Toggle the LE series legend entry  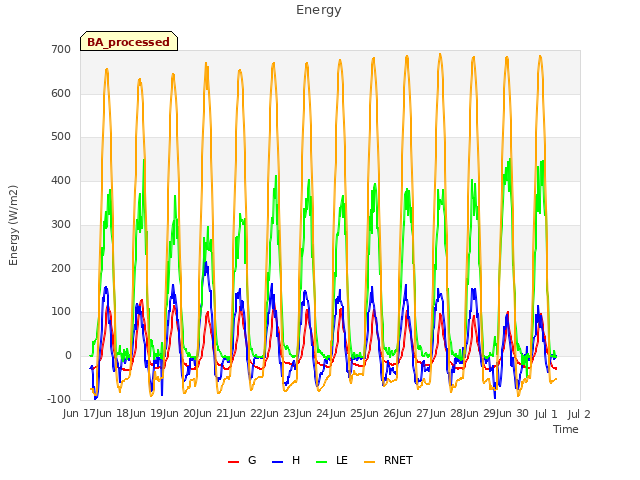(332, 460)
